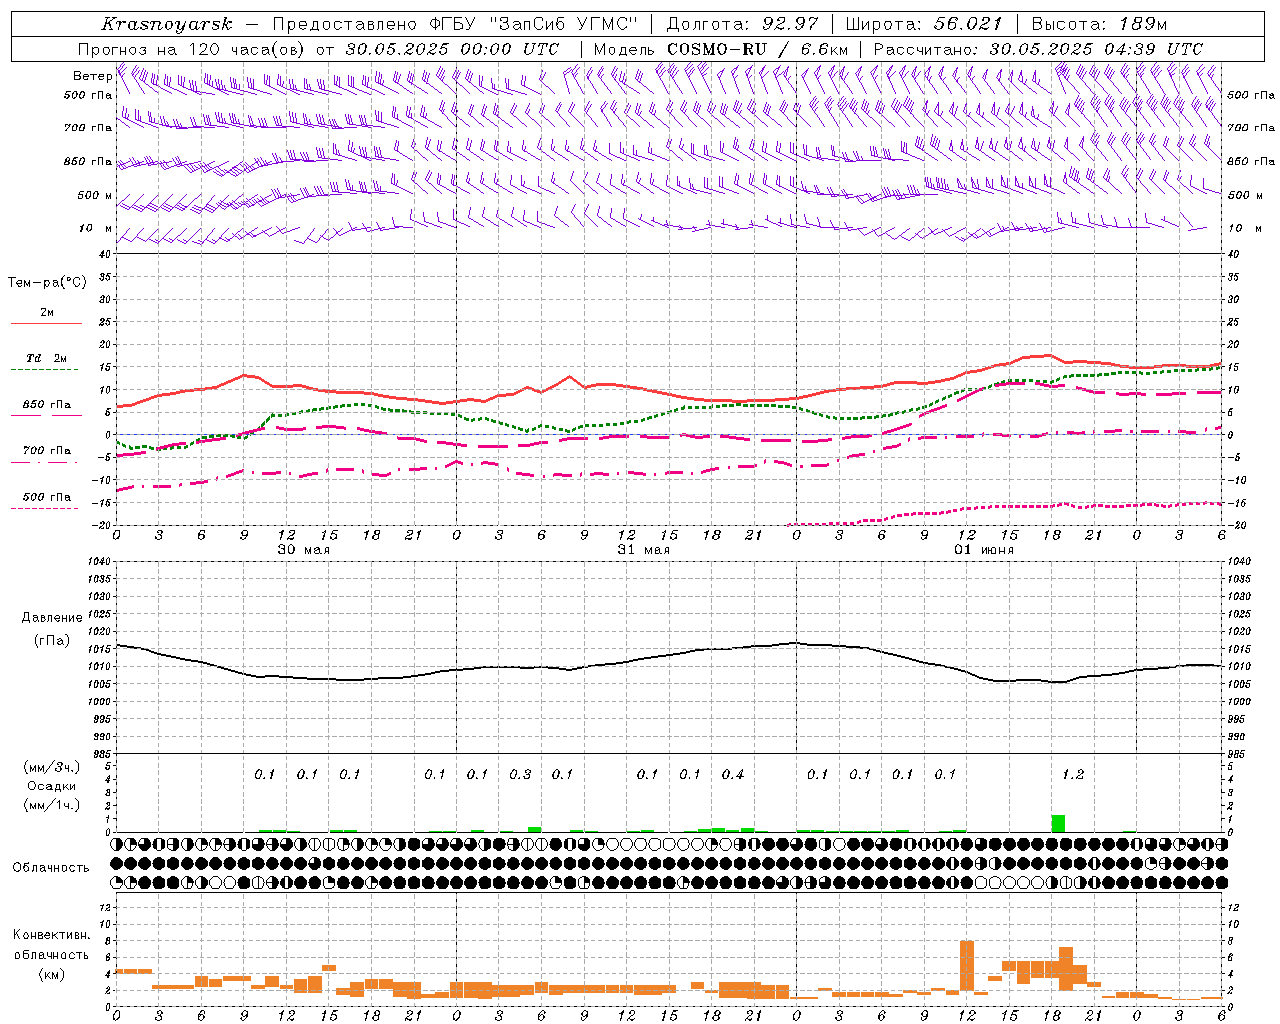Click the tallest orange convective cloud bar
1280x1024 pixels.
[966, 966]
